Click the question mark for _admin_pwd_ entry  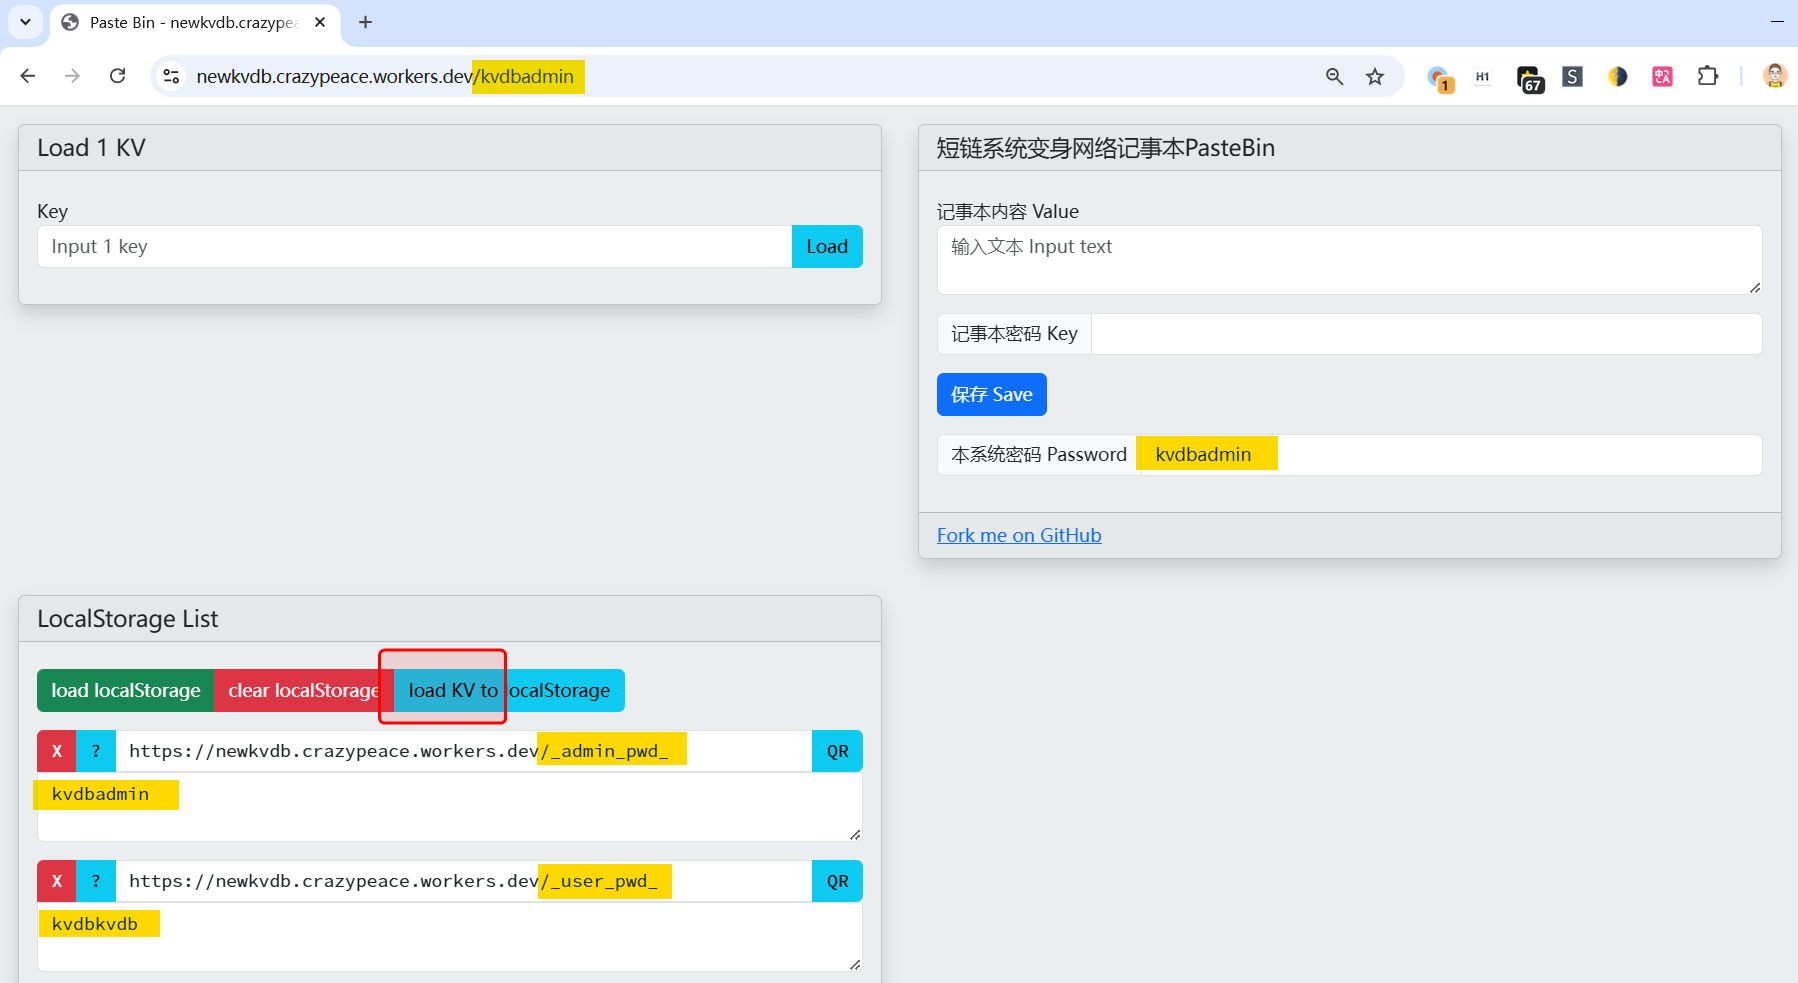tap(96, 751)
